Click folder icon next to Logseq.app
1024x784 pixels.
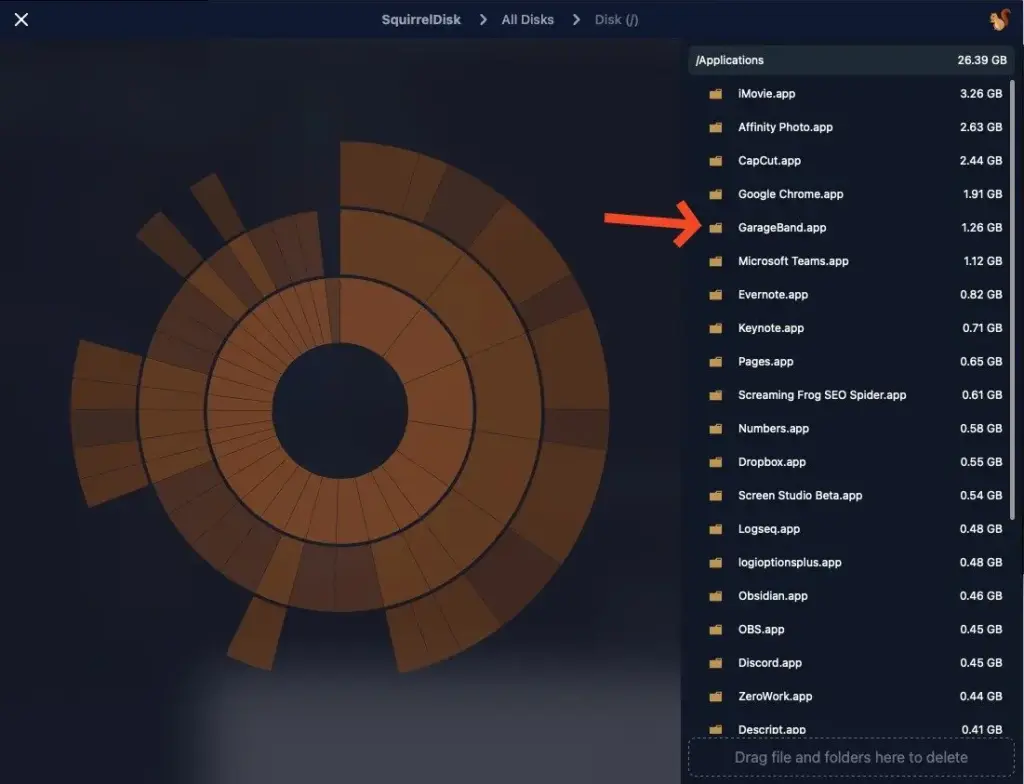tap(716, 529)
